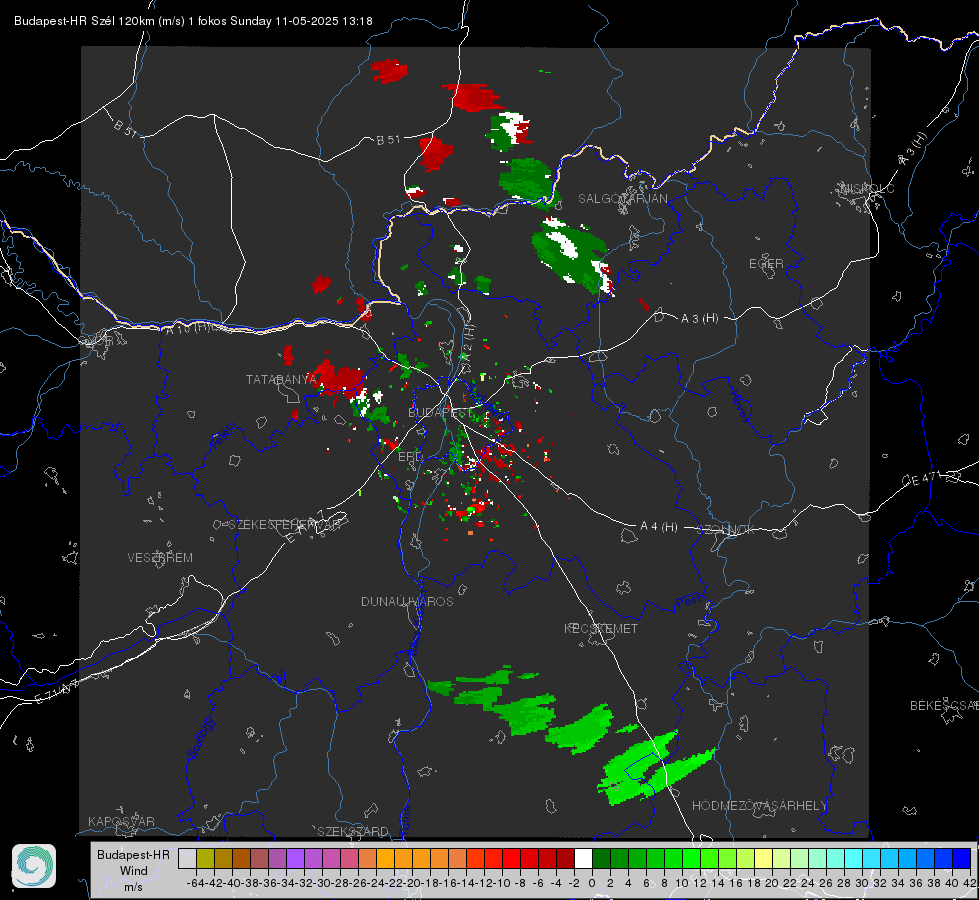Click the TATABÁNYA city label
This screenshot has width=979, height=900.
pos(281,380)
